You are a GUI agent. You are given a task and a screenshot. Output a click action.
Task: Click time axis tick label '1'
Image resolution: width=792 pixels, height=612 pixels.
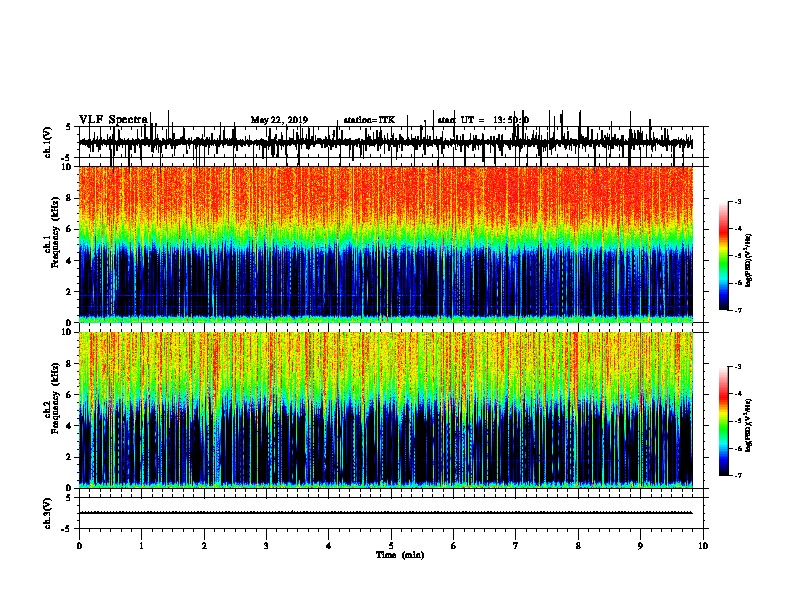coord(141,546)
